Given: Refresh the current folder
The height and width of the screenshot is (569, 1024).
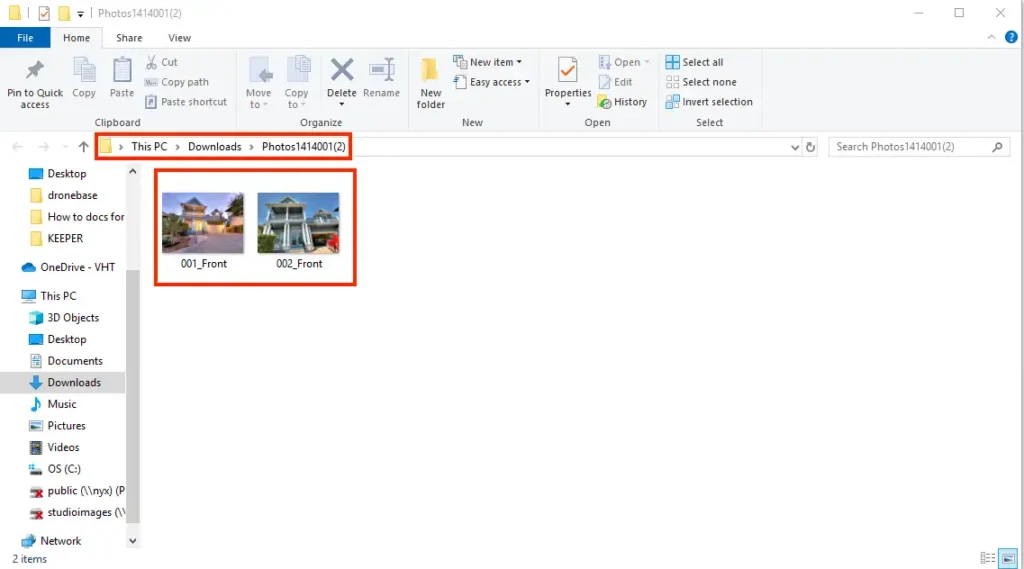Looking at the screenshot, I should click(x=810, y=147).
